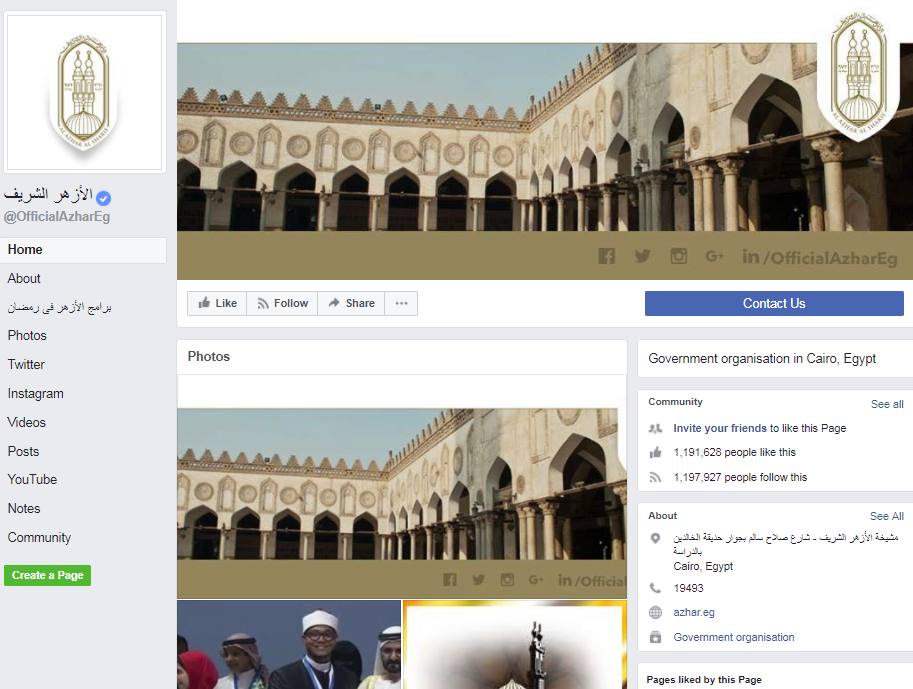Click the Arabic address line in About
The image size is (913, 689).
pyautogui.click(x=785, y=544)
